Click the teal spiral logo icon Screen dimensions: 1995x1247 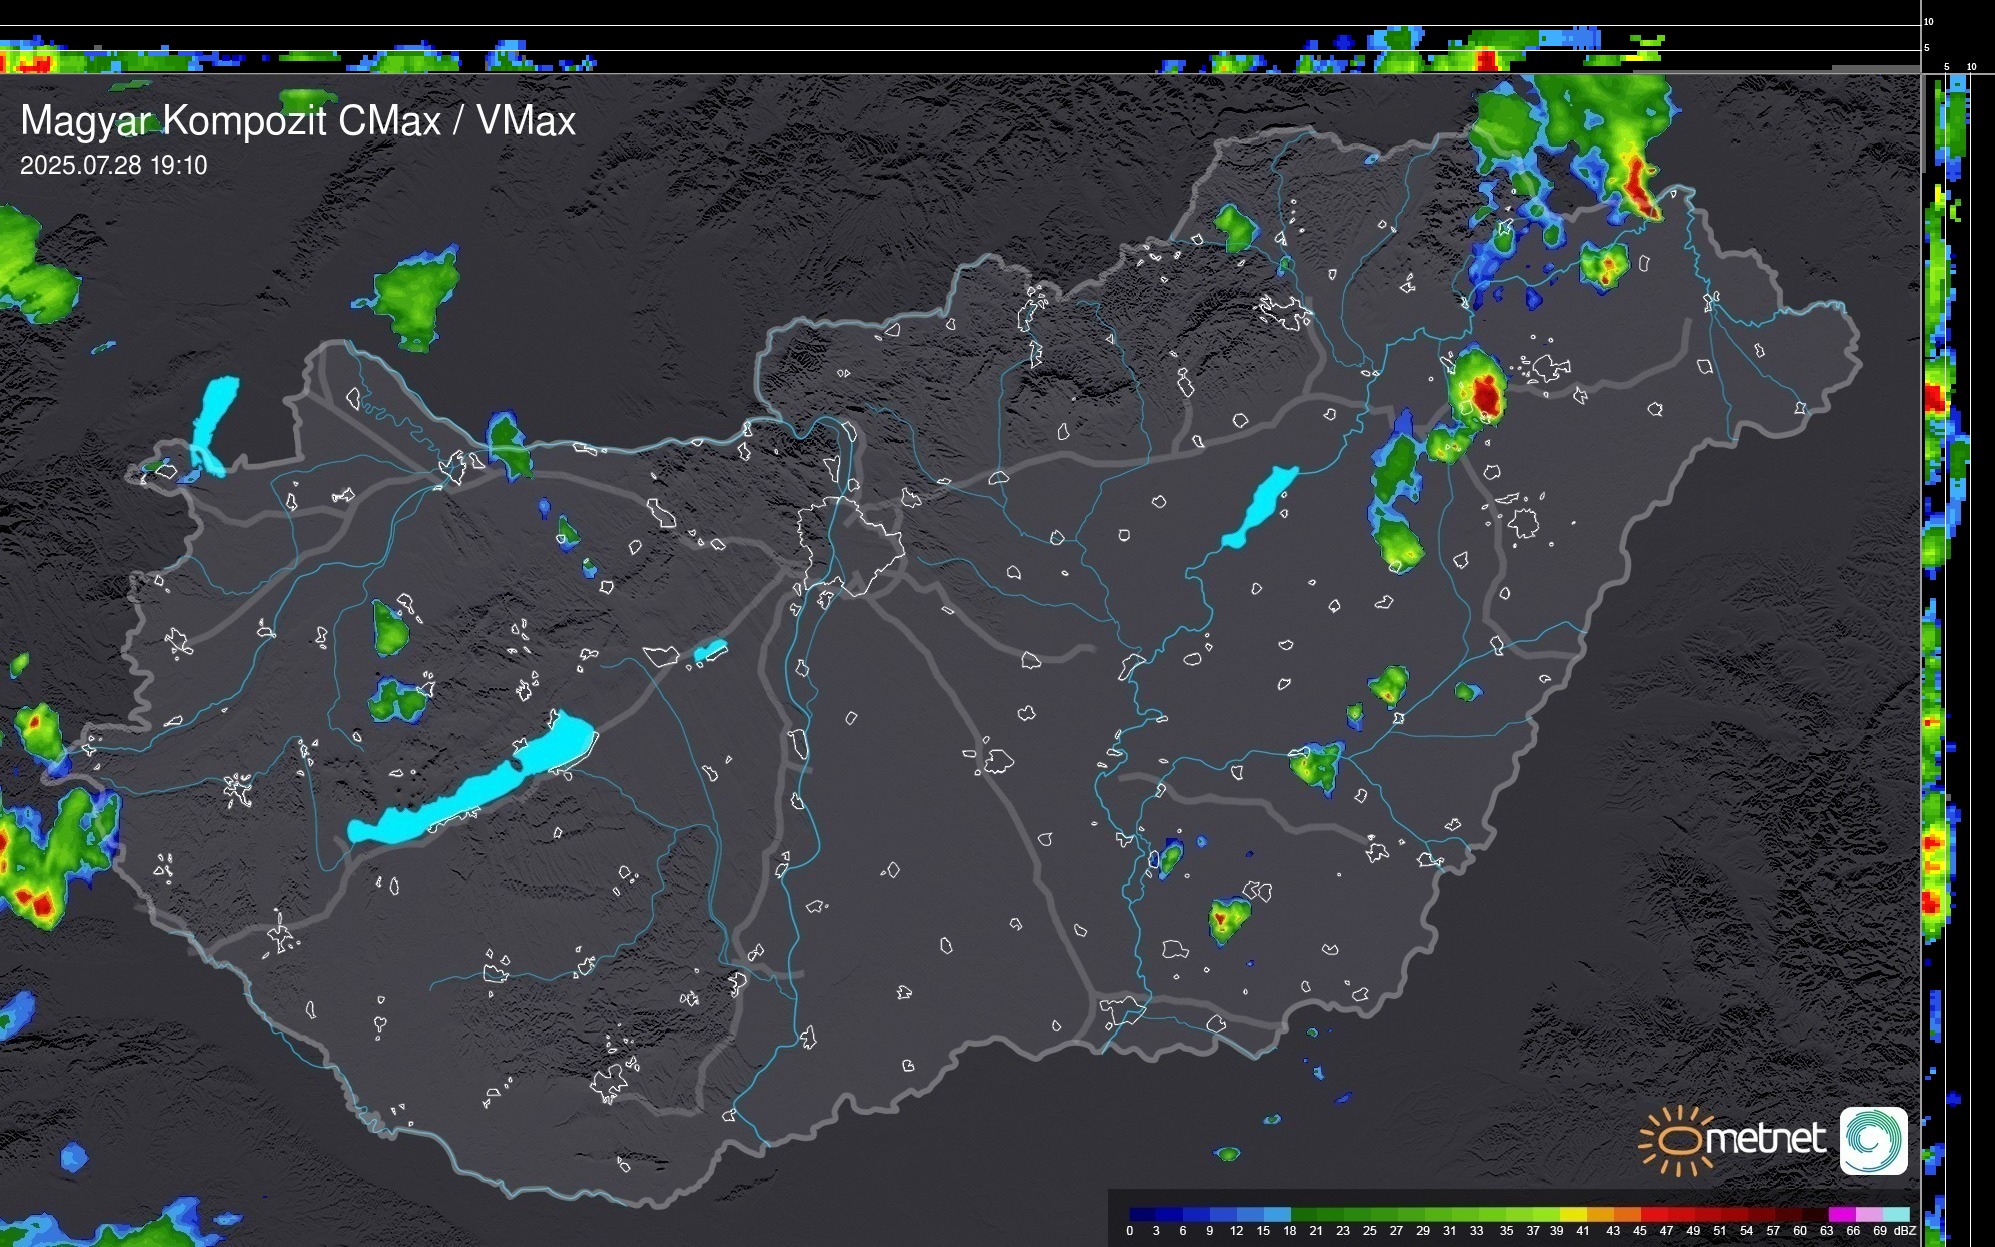(x=1873, y=1140)
